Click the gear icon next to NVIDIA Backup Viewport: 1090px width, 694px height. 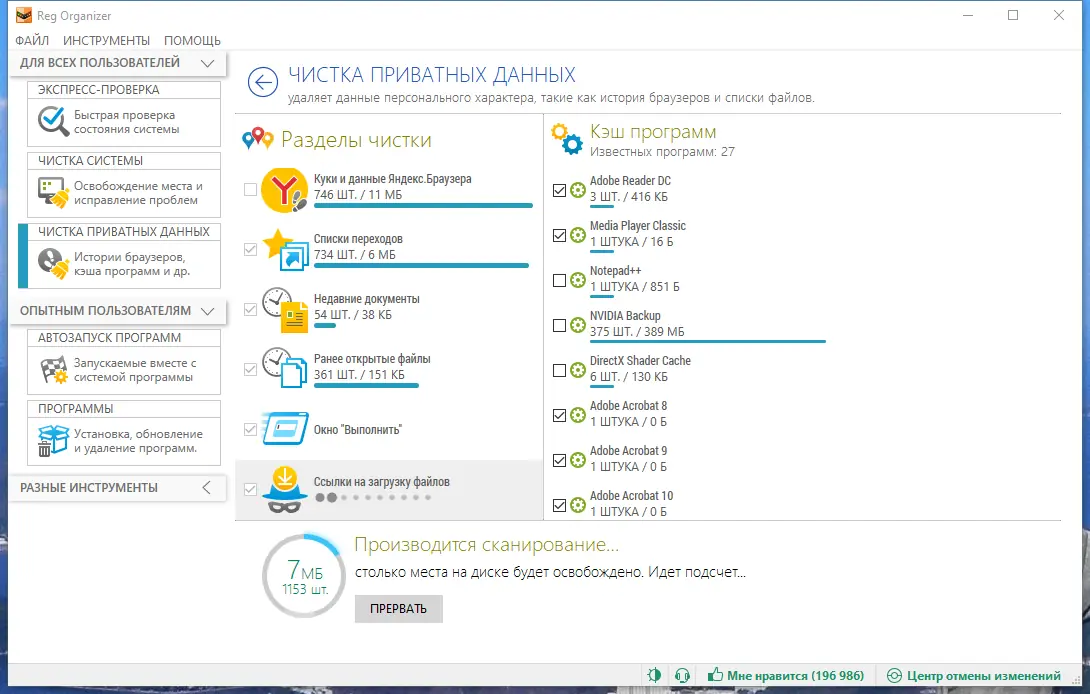point(578,325)
